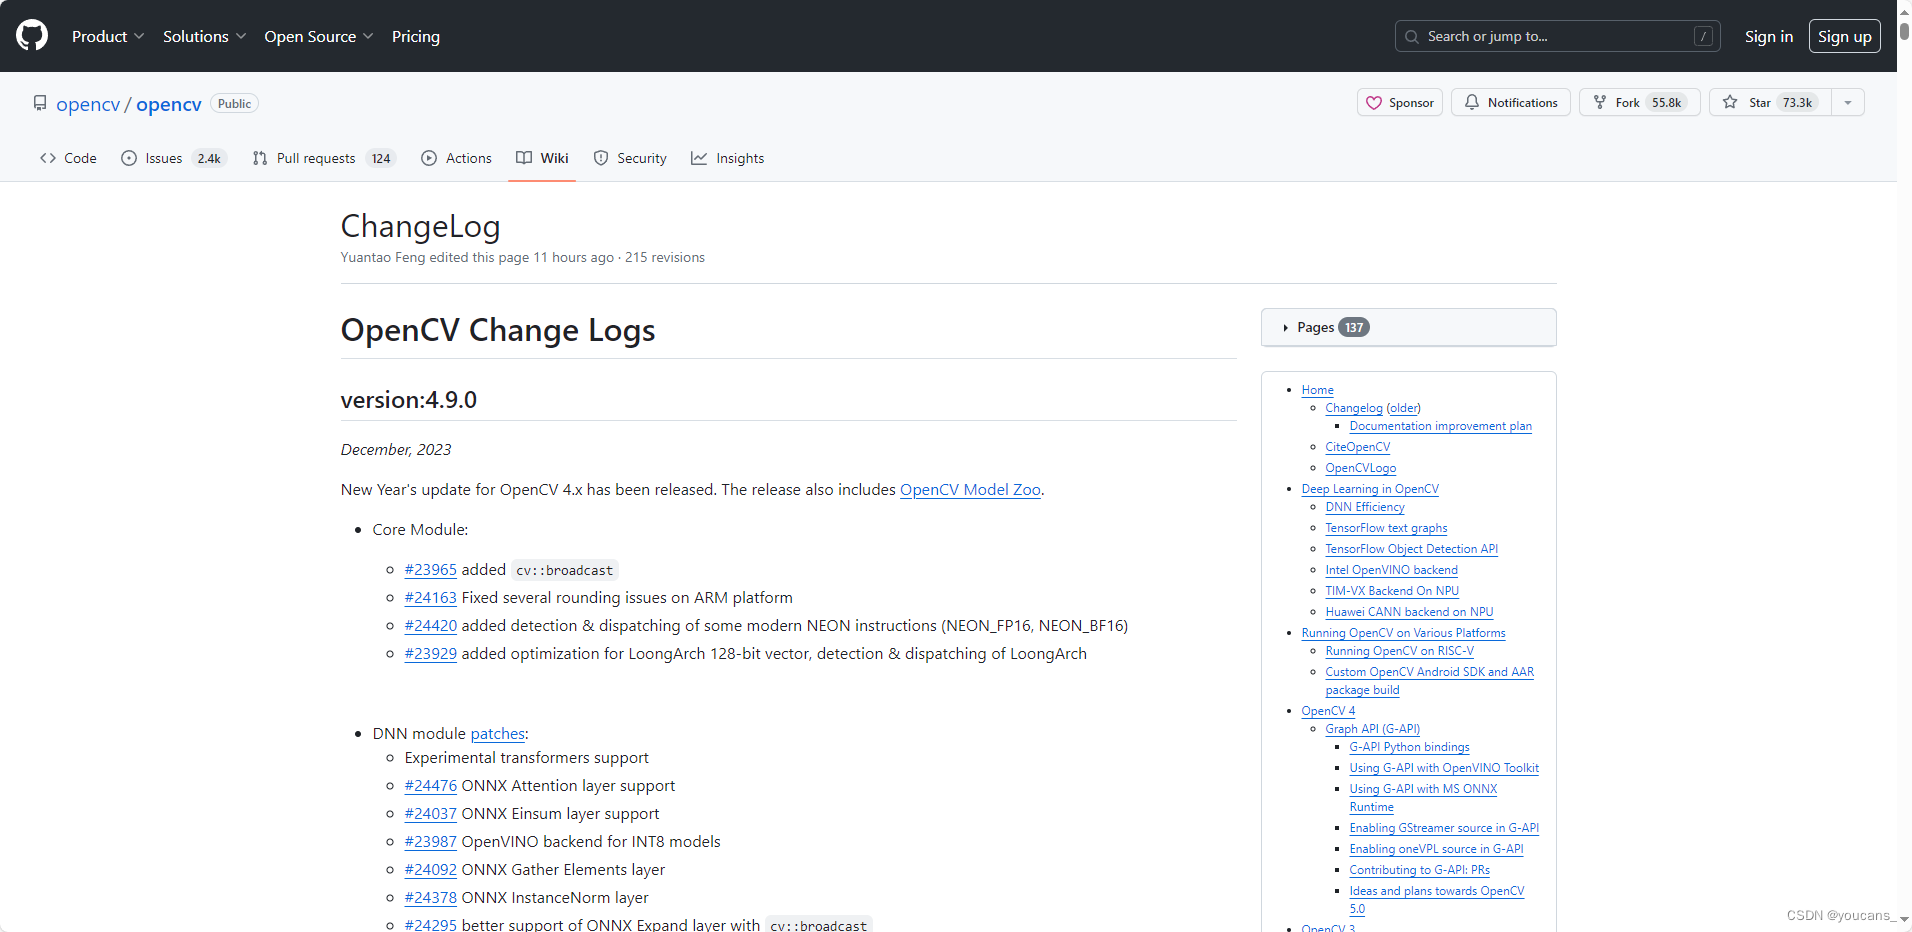Open Intel OpenVINO backend link
Viewport: 1912px width, 932px height.
pyautogui.click(x=1391, y=570)
